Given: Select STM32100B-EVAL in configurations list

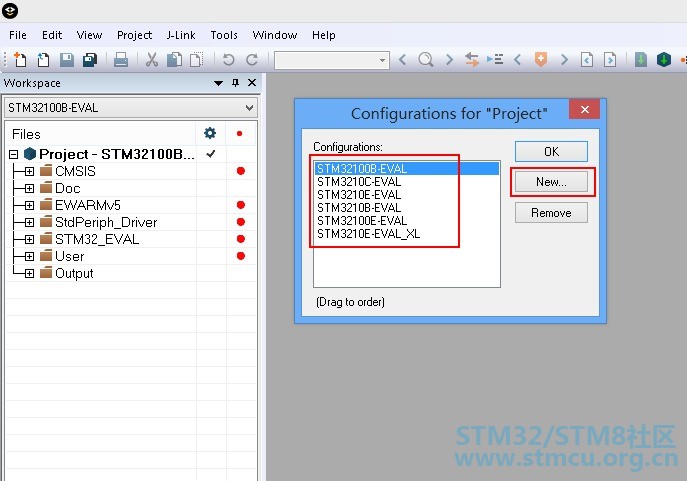Looking at the screenshot, I should 407,169.
